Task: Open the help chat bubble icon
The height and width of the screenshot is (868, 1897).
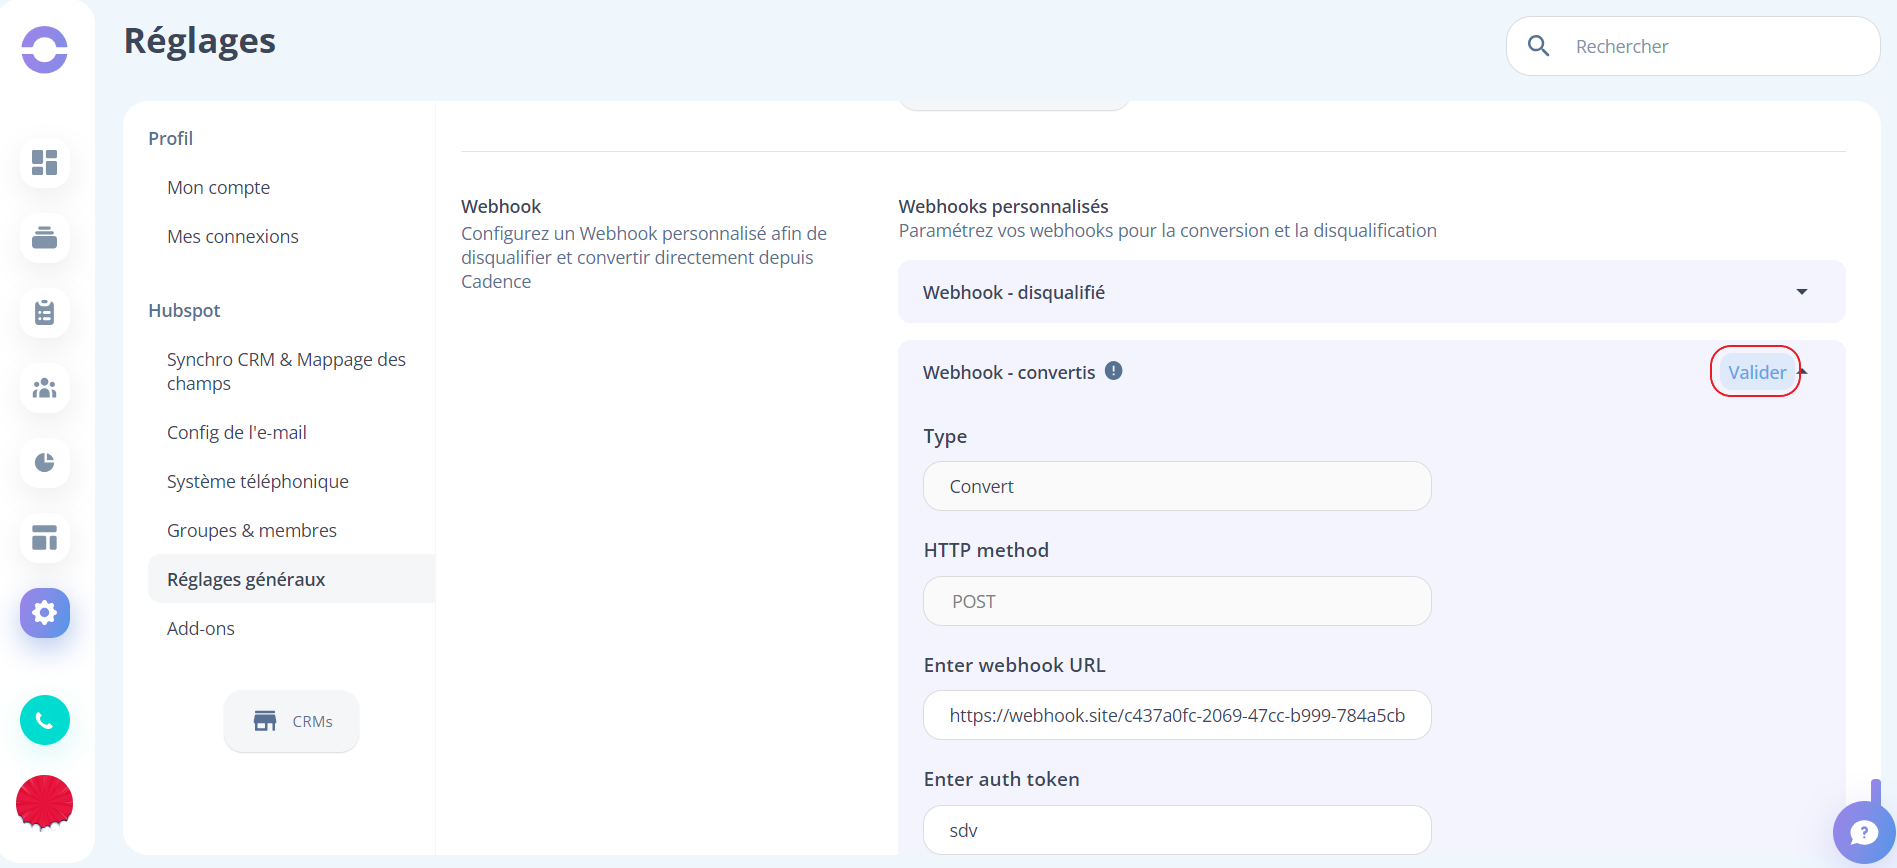Action: 1864,832
